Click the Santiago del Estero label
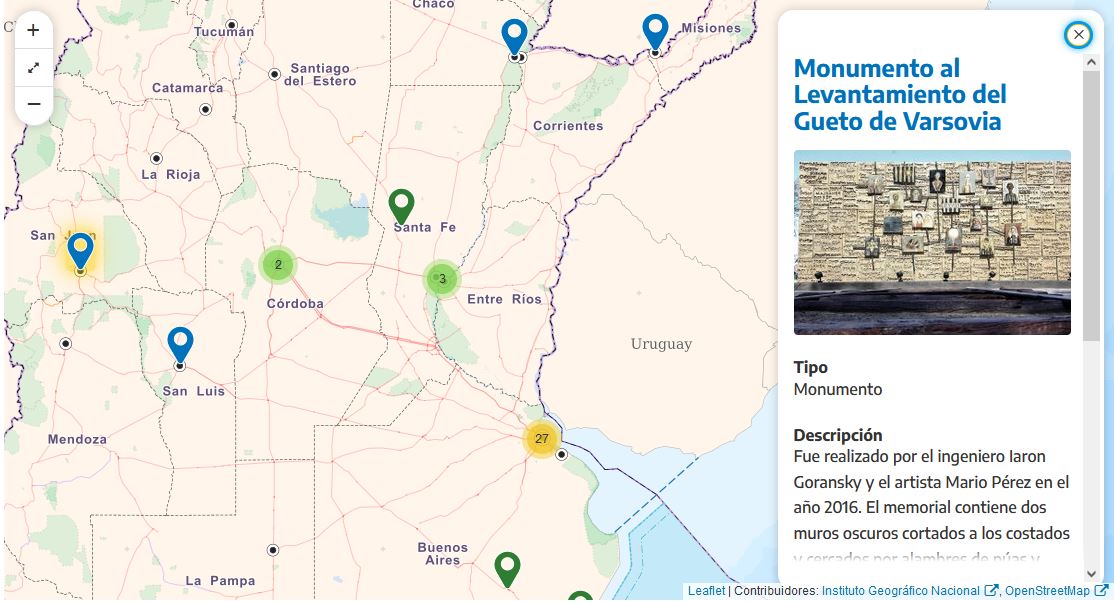 320,75
